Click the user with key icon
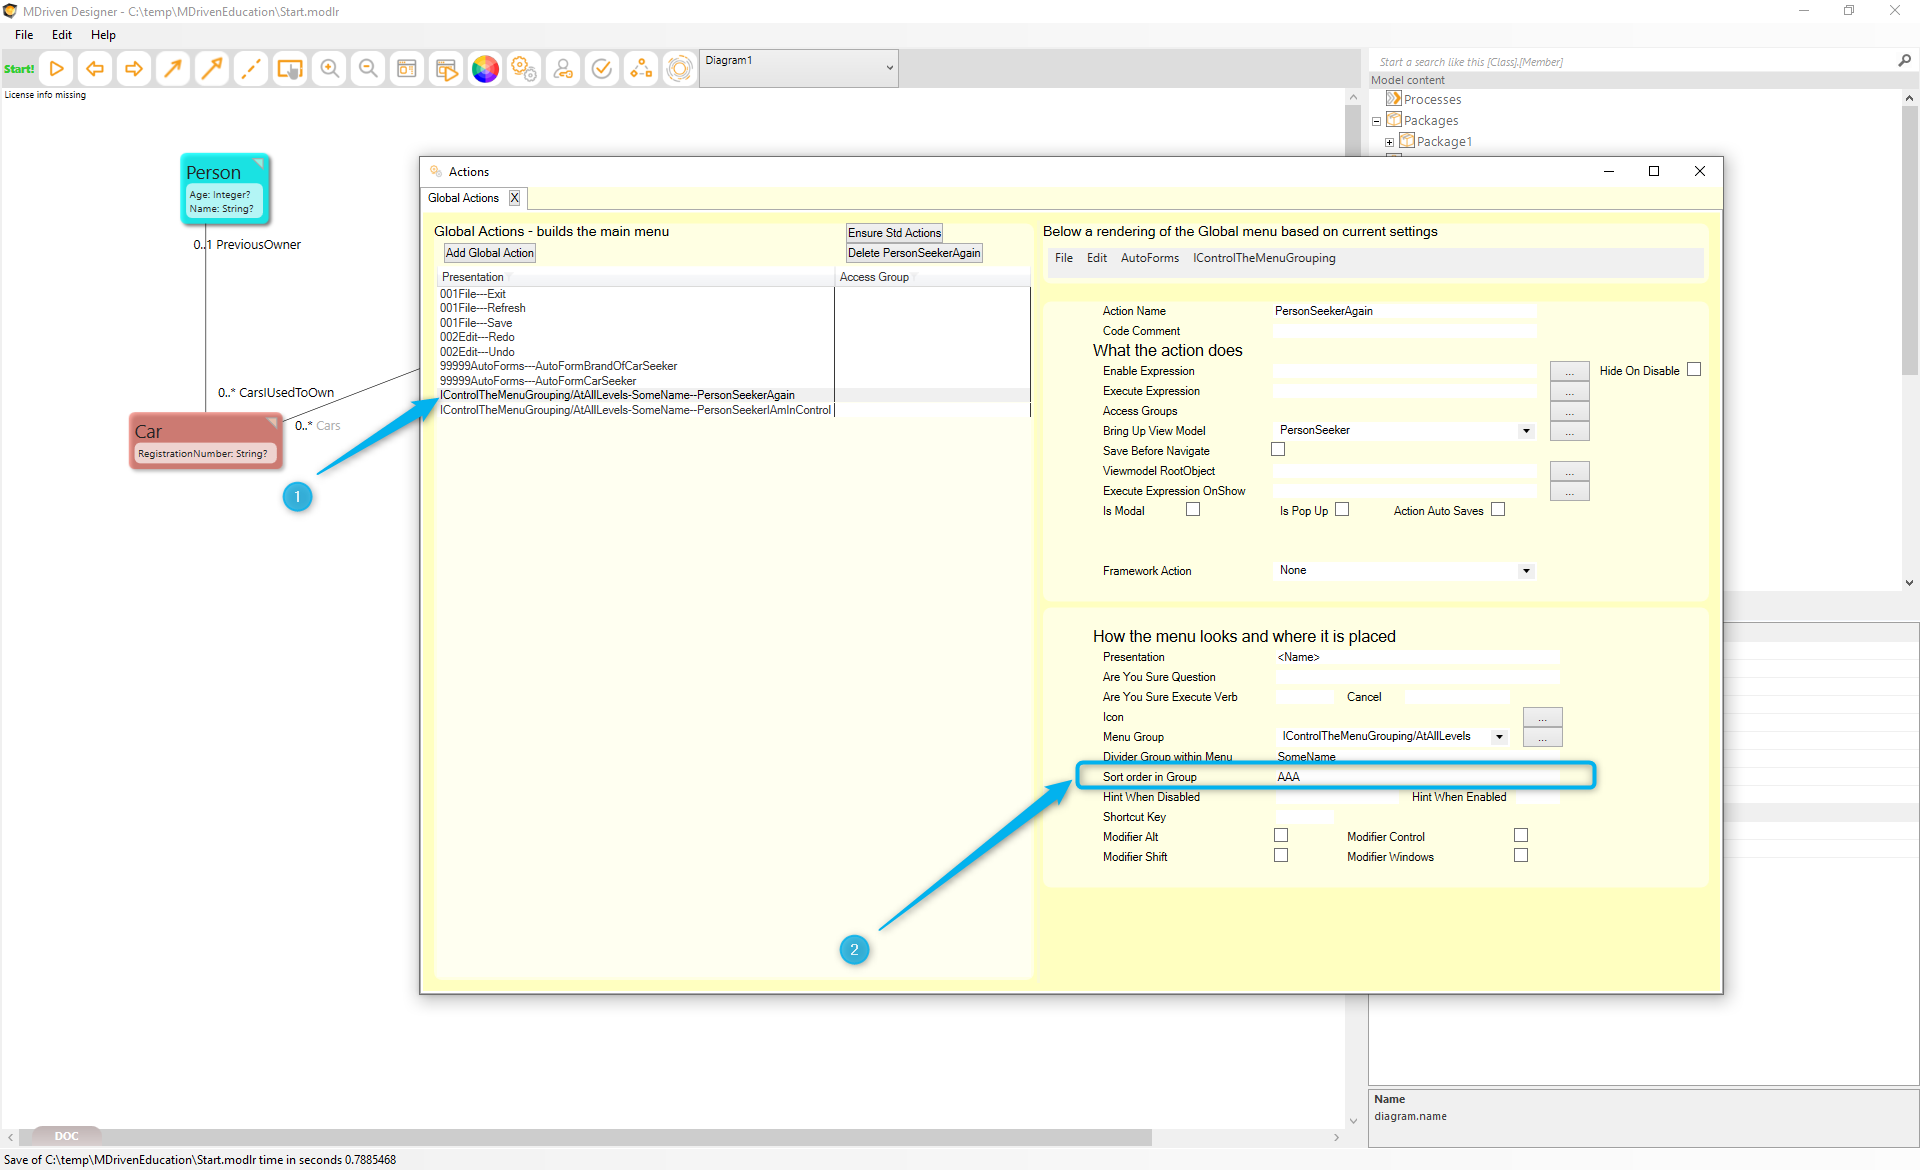Screen dimensions: 1920x1170 [563, 69]
